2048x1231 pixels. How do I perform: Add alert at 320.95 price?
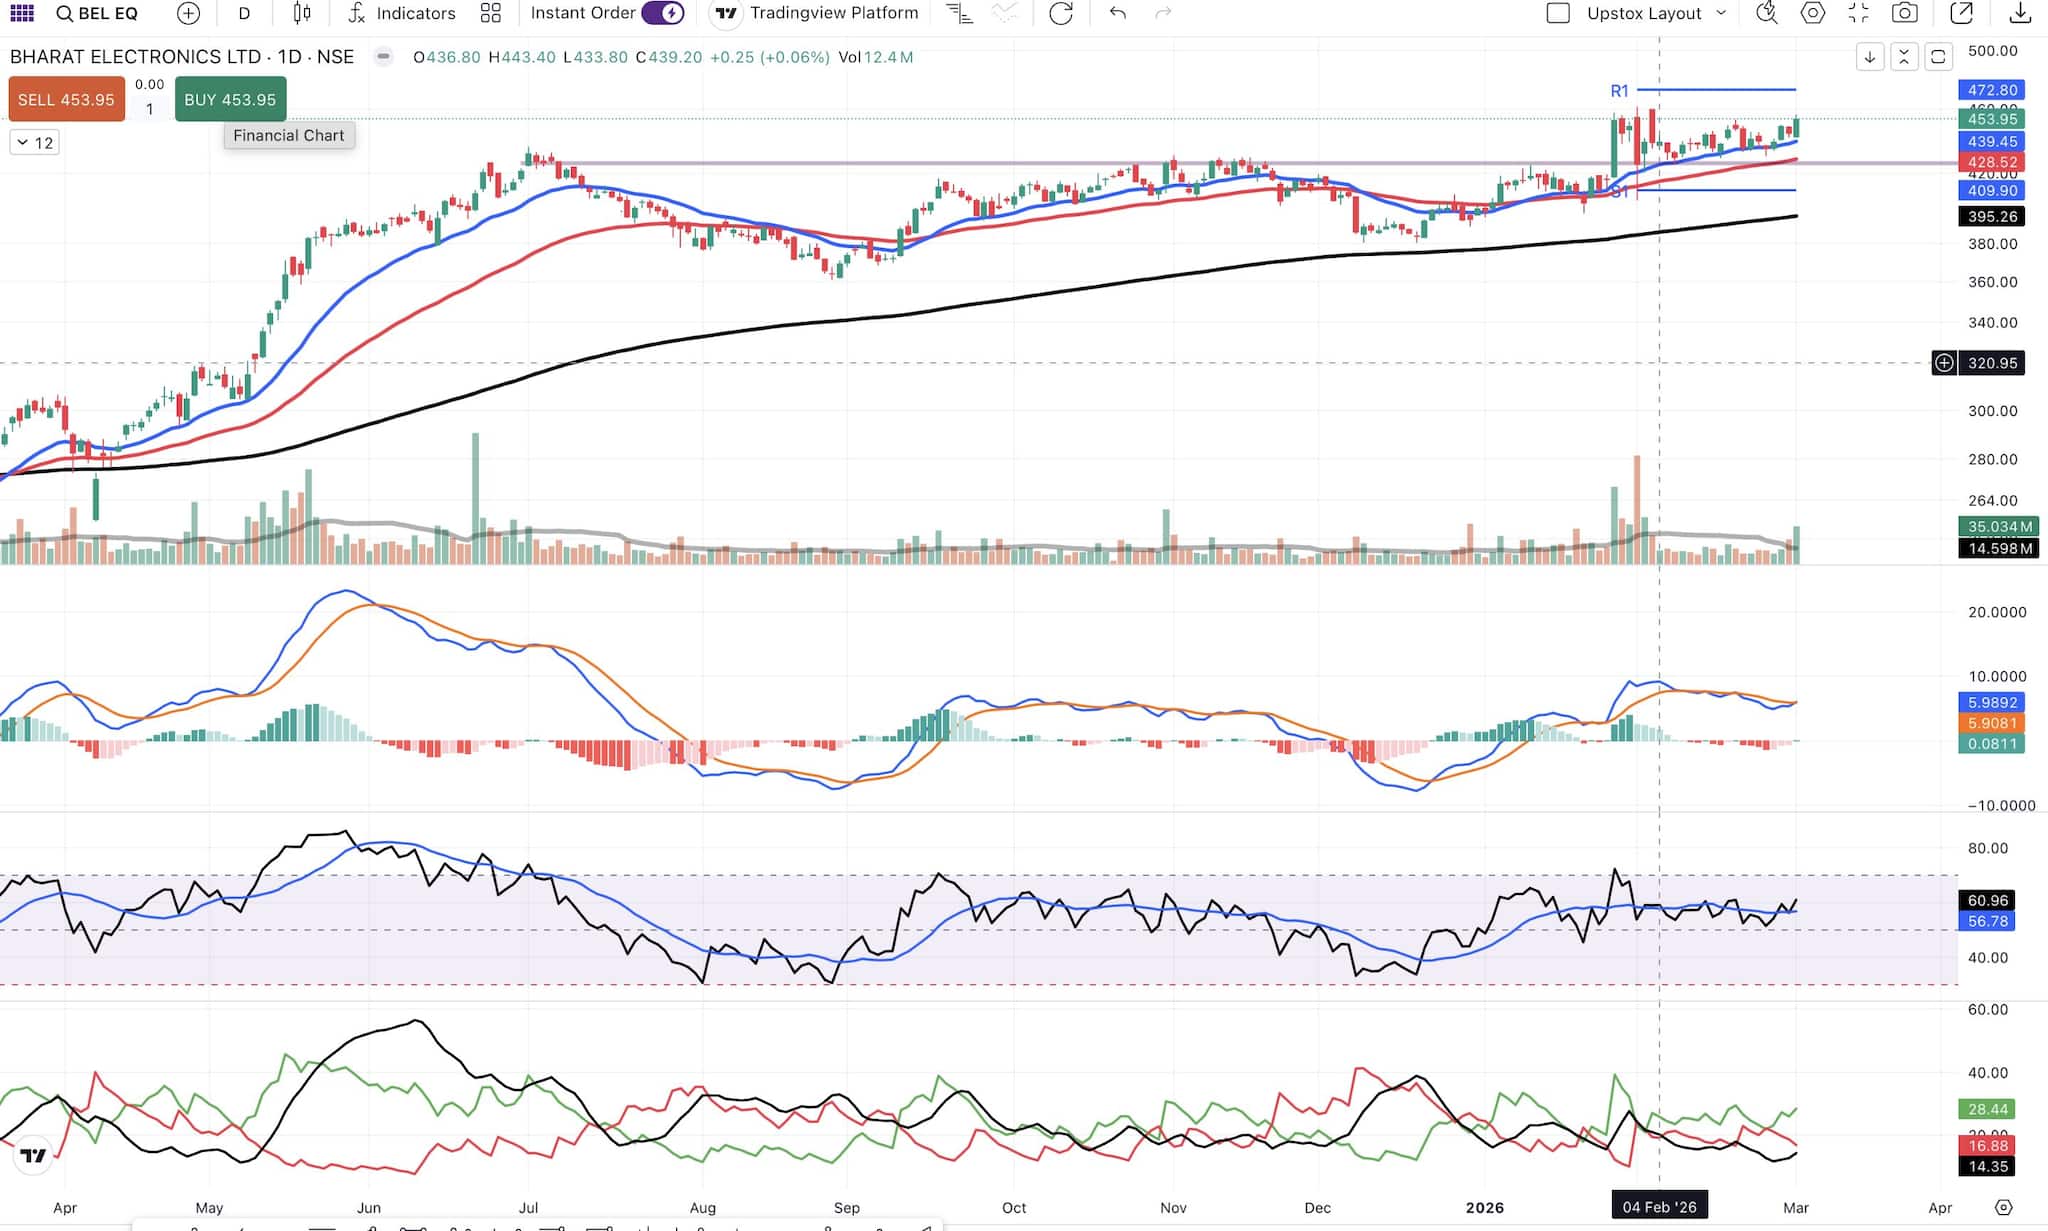(1944, 363)
